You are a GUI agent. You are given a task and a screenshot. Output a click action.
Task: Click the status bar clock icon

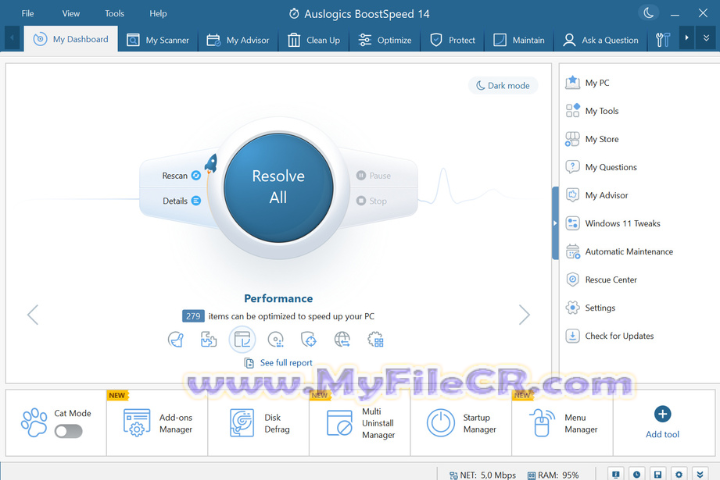pos(636,474)
